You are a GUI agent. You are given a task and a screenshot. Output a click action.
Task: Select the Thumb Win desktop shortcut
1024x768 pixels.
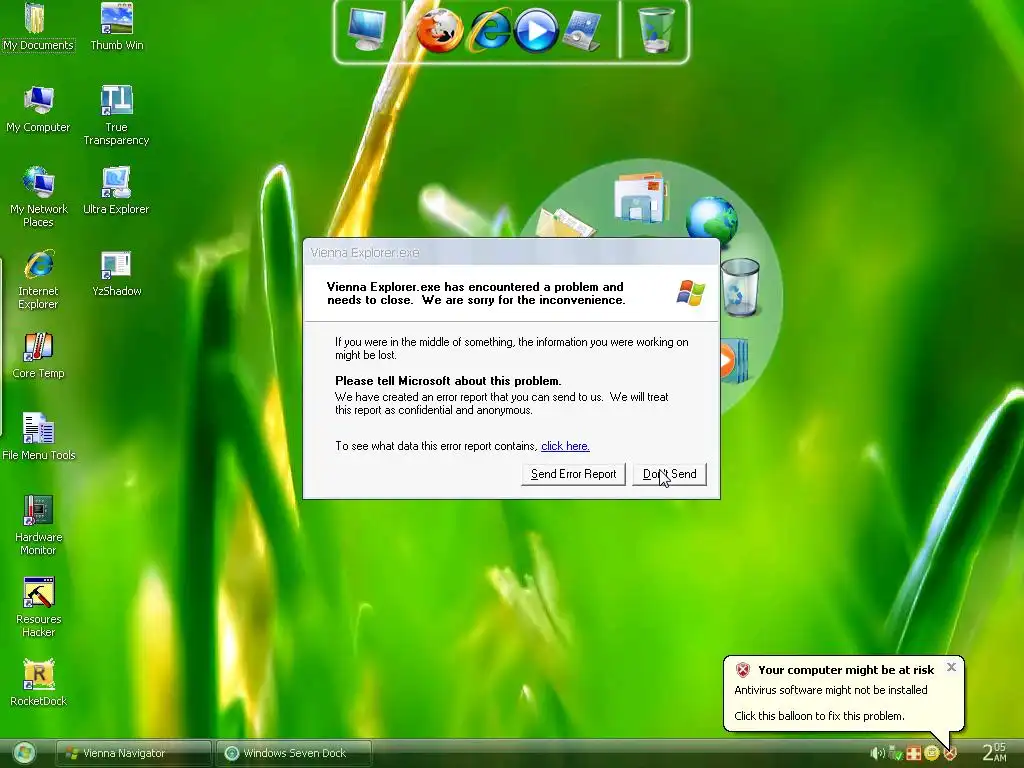[117, 27]
